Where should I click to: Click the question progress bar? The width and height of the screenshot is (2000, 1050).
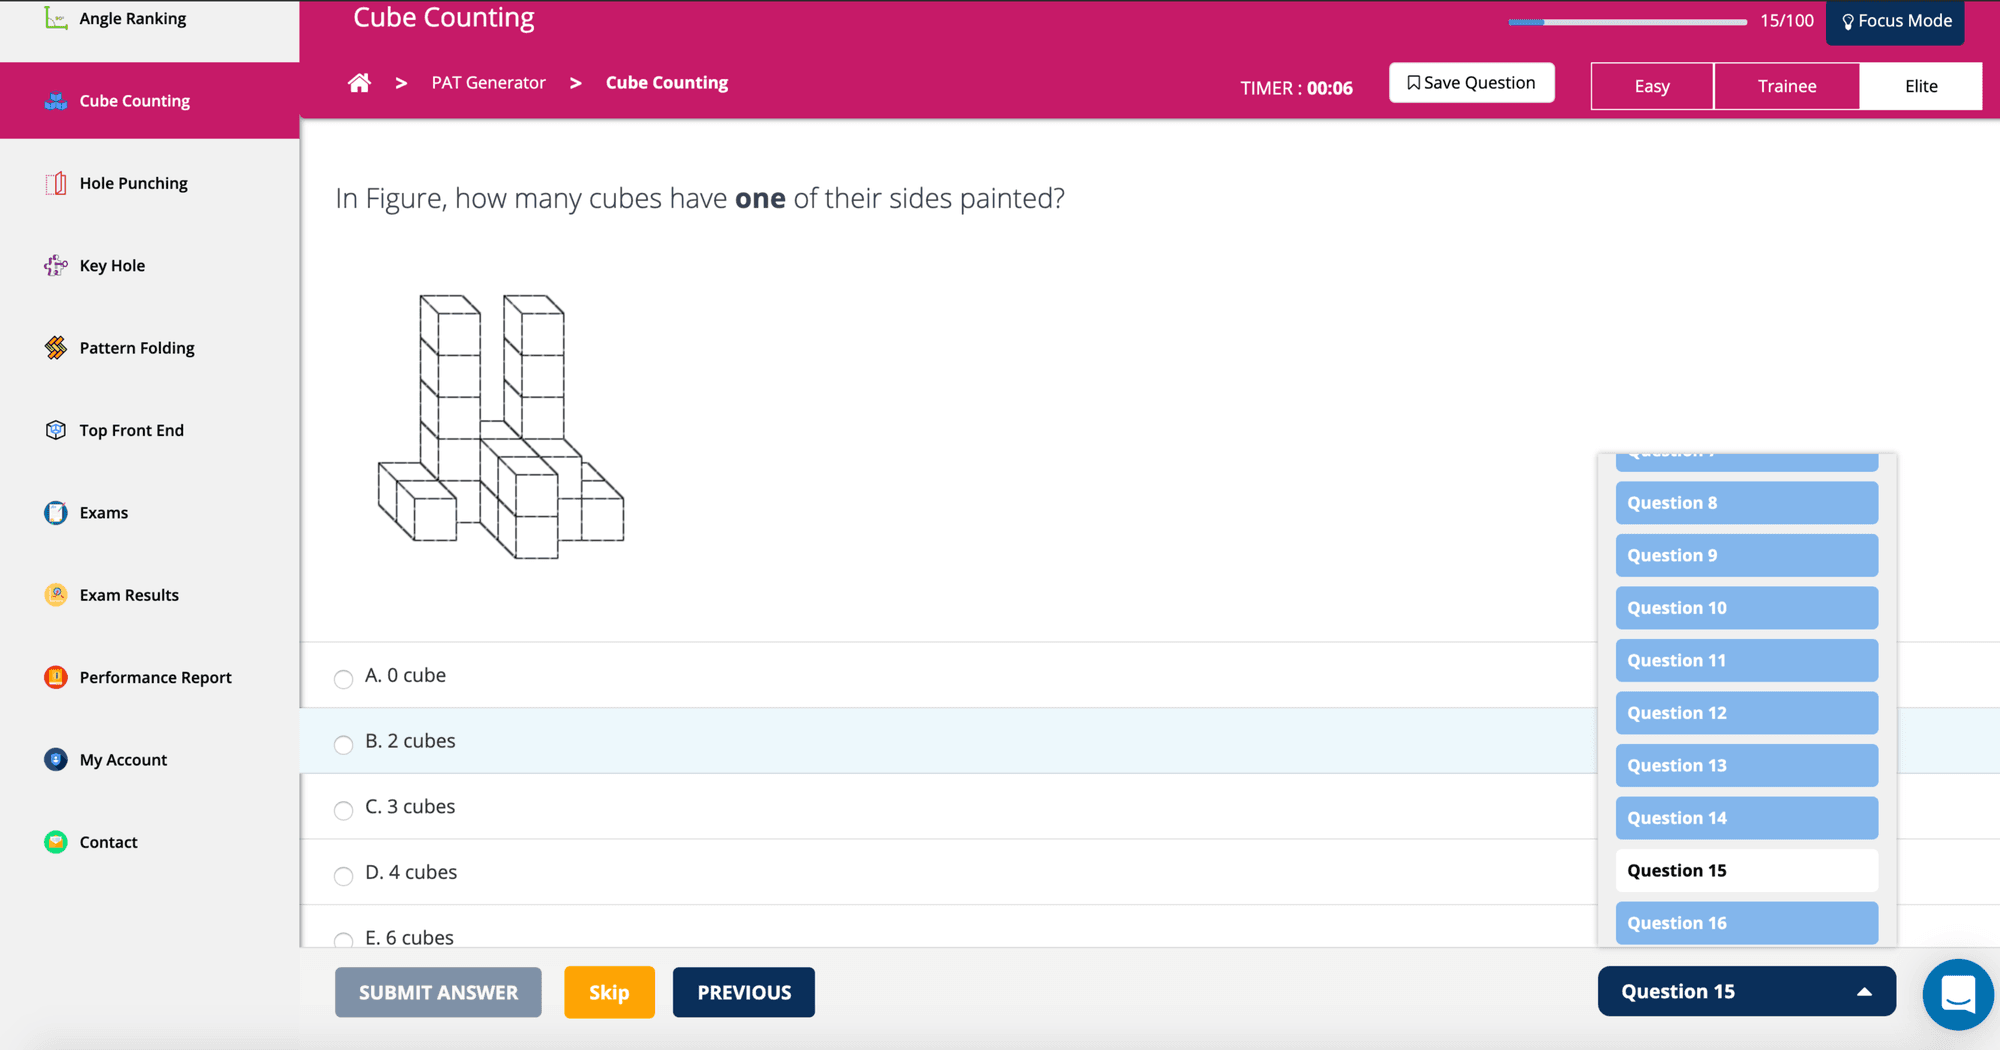pyautogui.click(x=1627, y=21)
